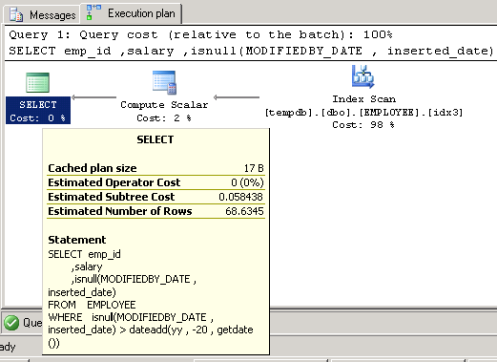Click the Estimated Subtree Cost value 0.058438
This screenshot has height=362, width=497.
point(241,197)
